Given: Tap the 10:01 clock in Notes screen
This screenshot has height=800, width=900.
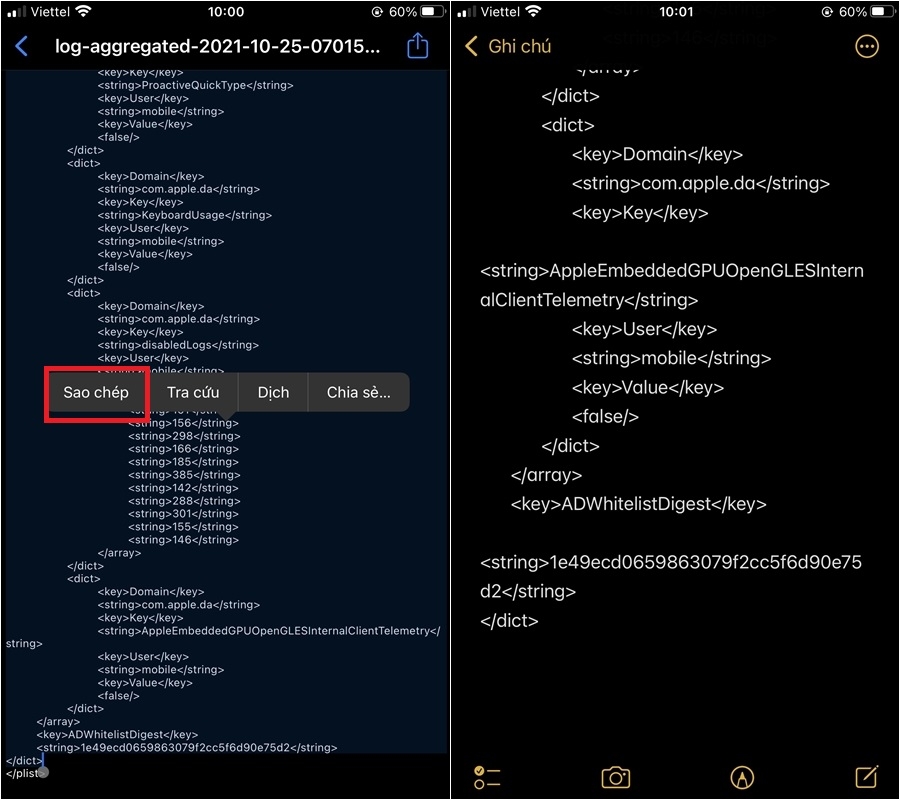Looking at the screenshot, I should (x=676, y=11).
